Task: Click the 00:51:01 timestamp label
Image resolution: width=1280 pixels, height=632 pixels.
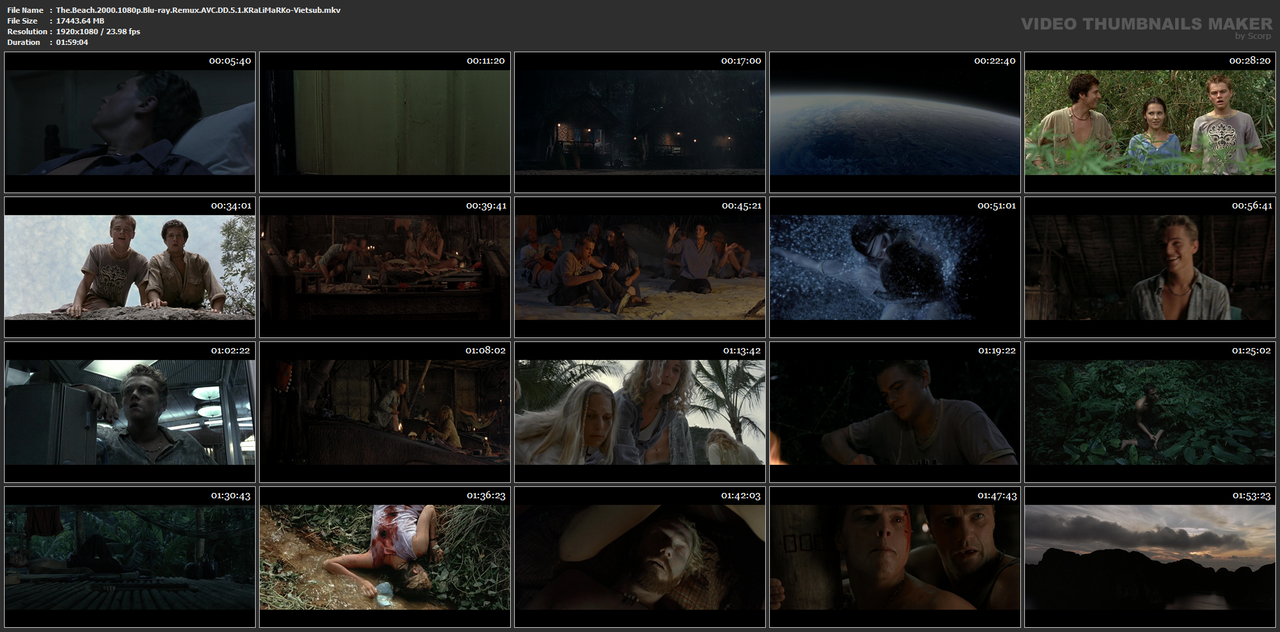Action: [x=996, y=206]
